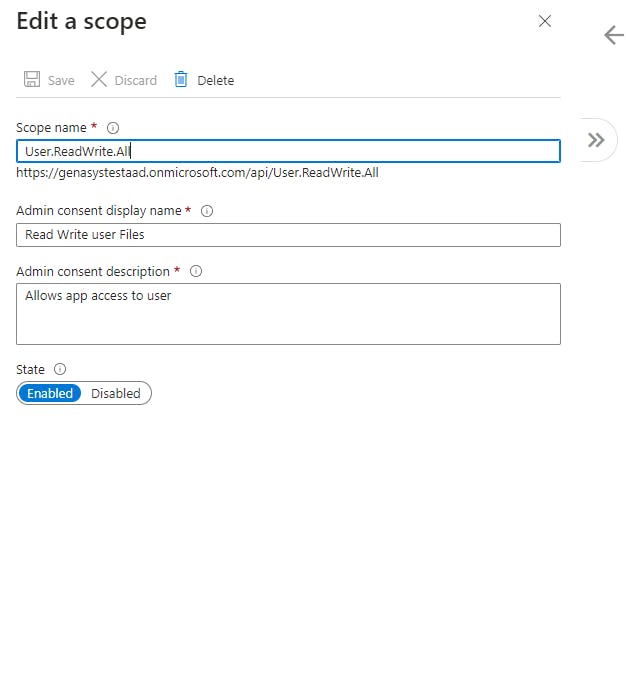Click the Delete trash can icon

click(x=181, y=79)
